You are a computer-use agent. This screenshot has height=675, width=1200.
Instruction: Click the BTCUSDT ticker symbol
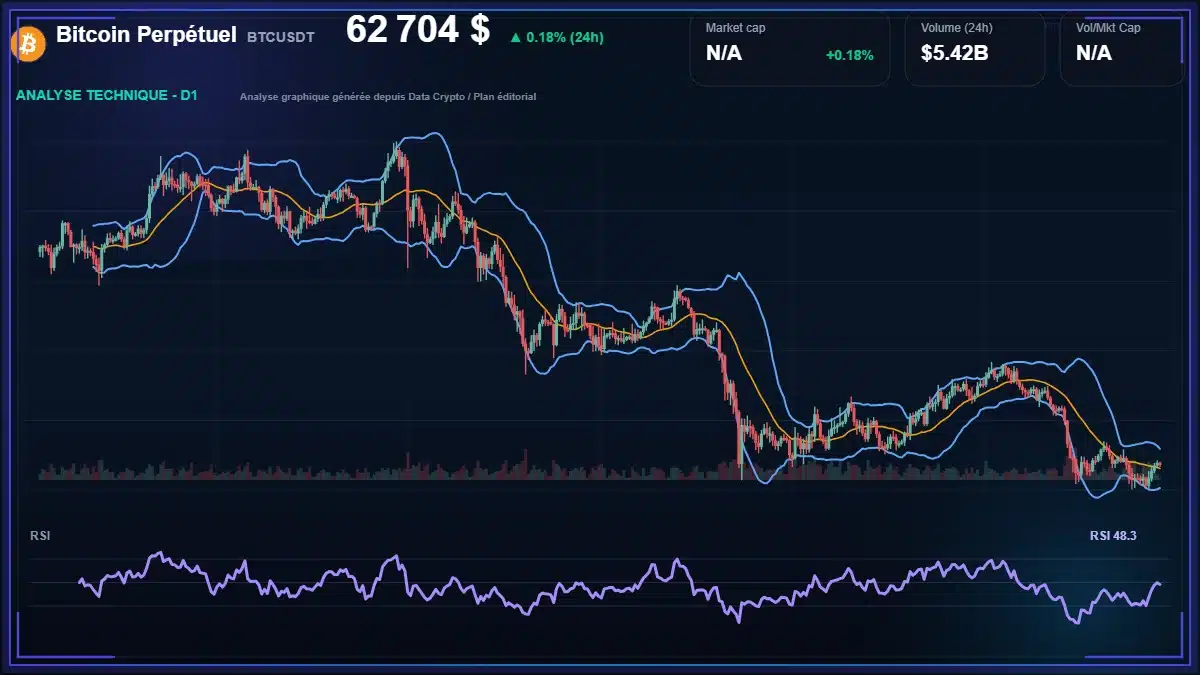(280, 37)
